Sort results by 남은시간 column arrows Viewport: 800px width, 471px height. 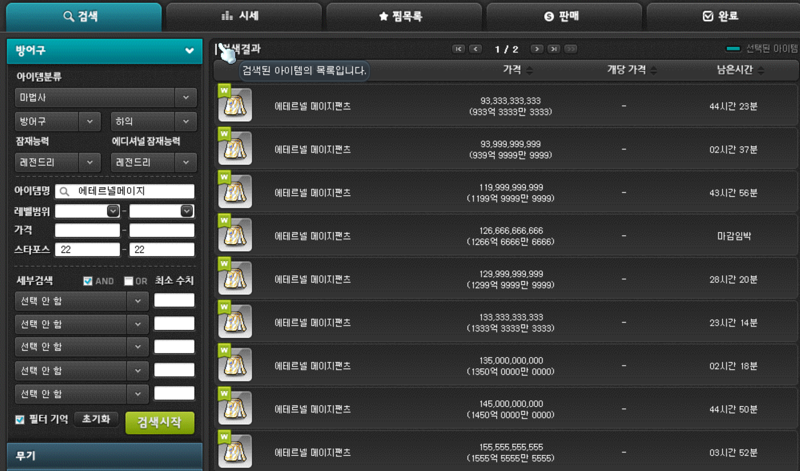pos(761,70)
